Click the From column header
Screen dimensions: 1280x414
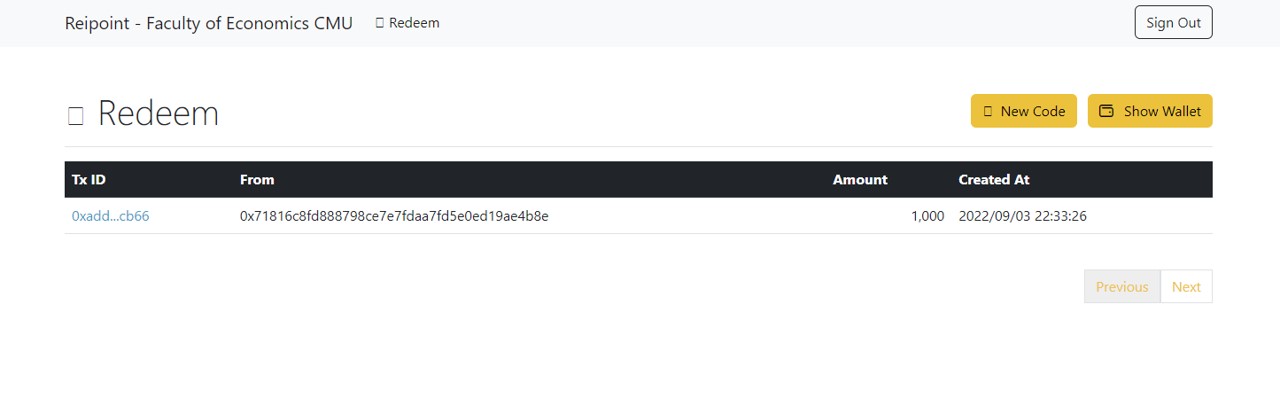(257, 180)
